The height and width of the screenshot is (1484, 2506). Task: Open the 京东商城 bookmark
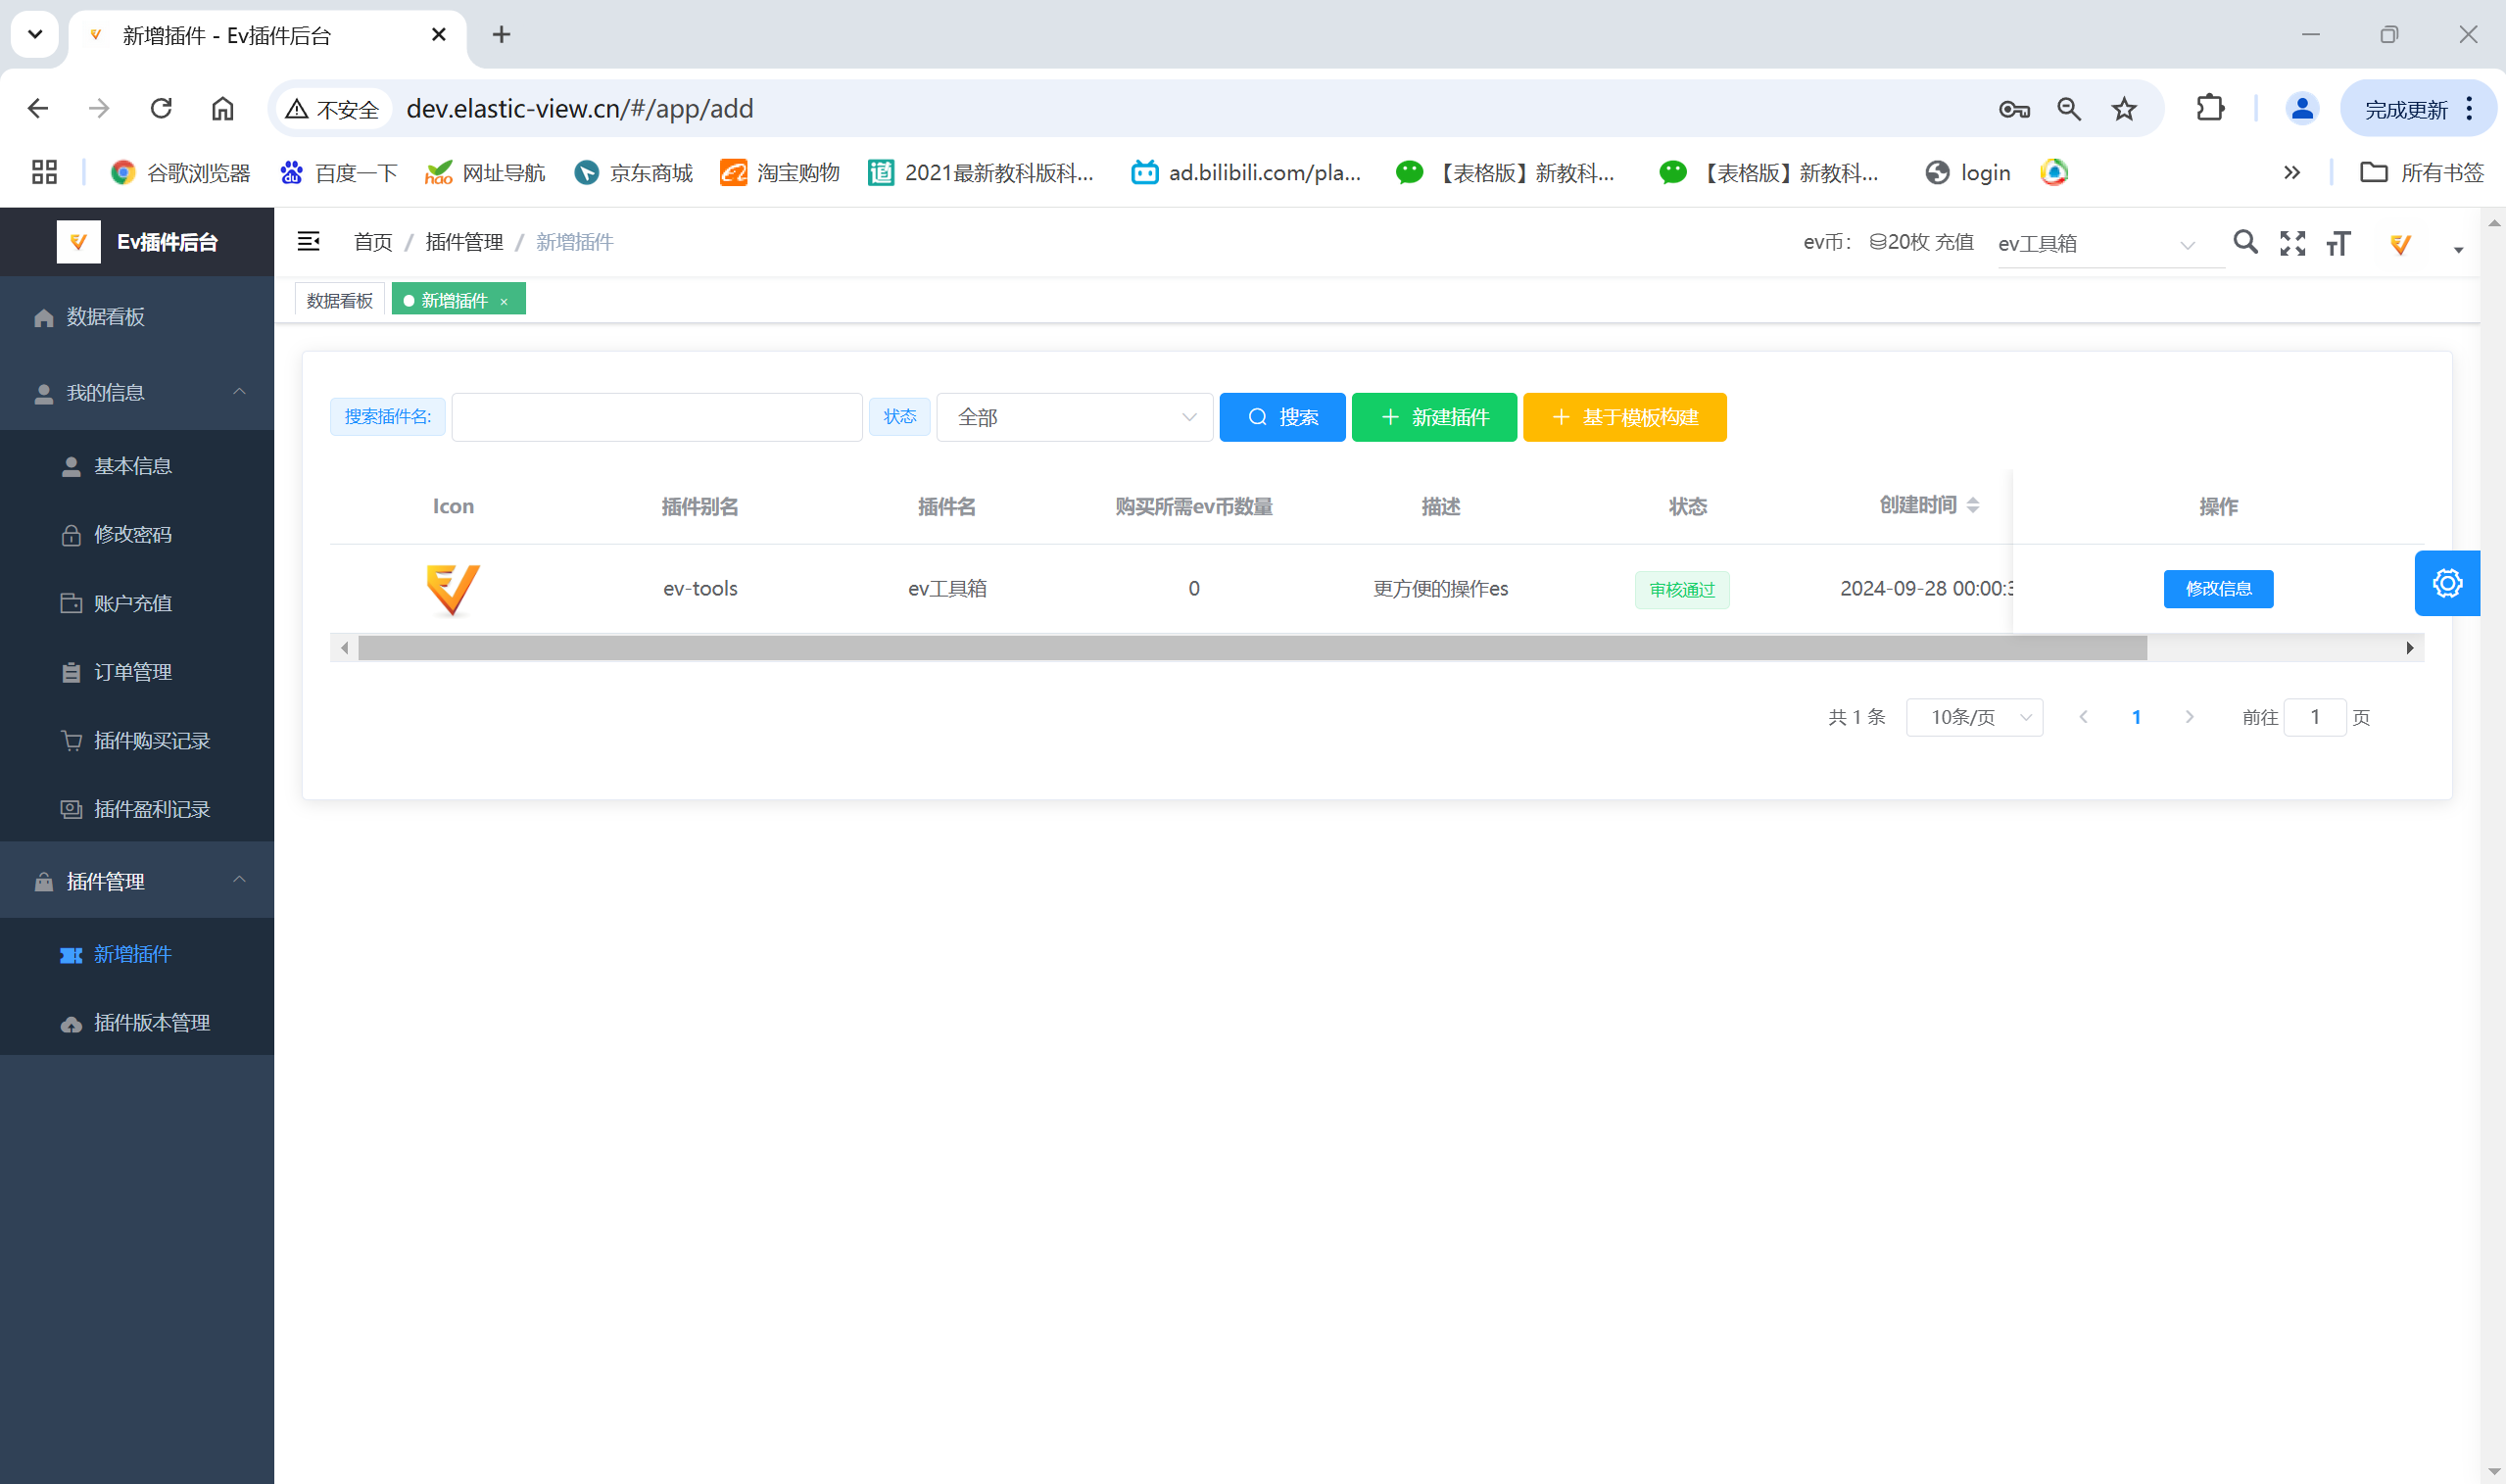[634, 172]
